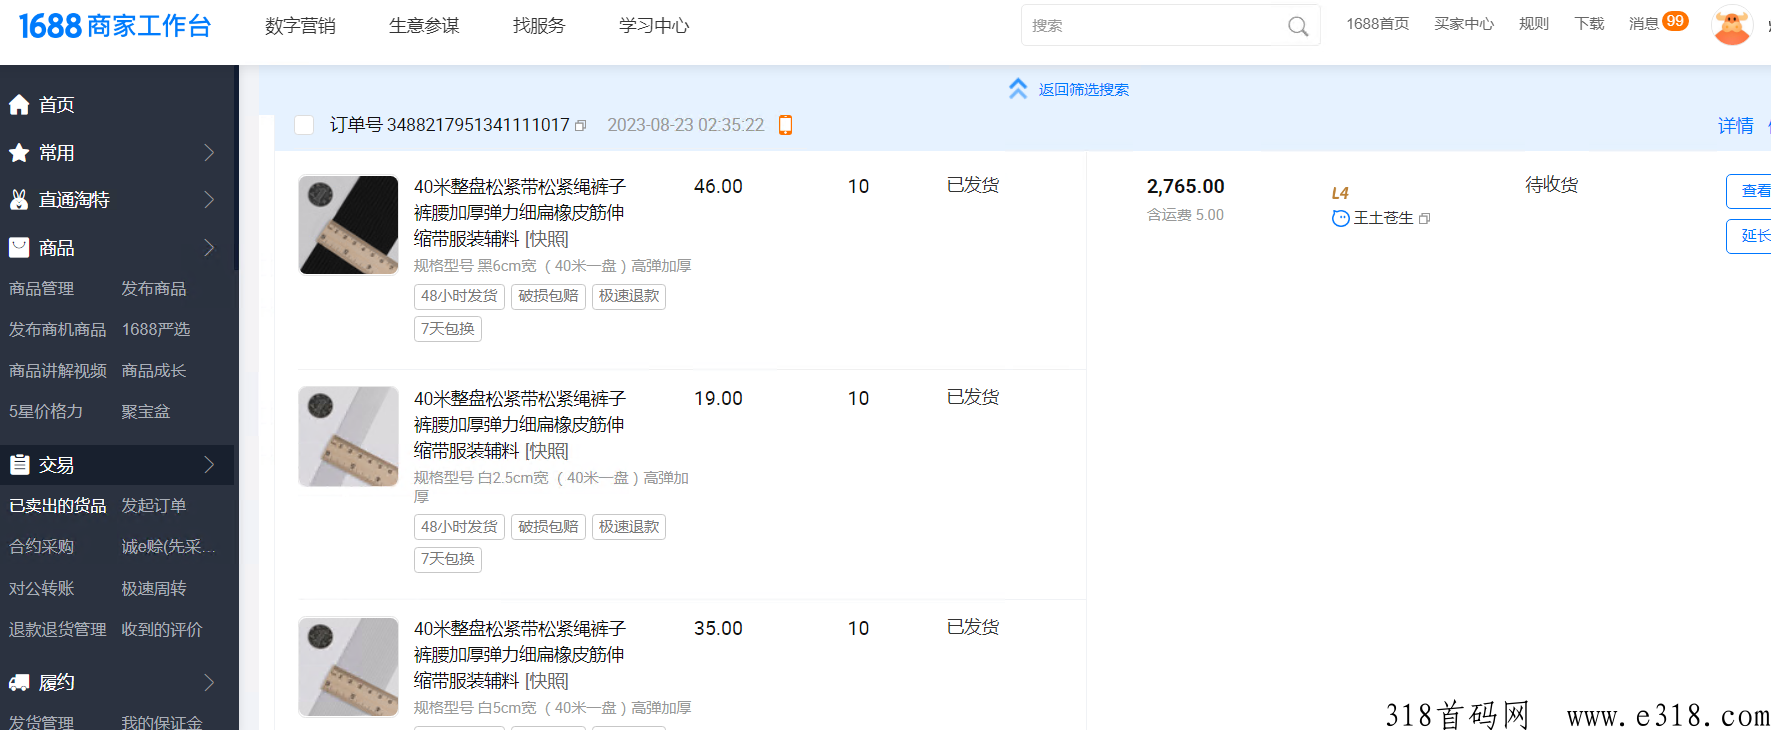
Task: Tick the order selection checkbox
Action: point(305,125)
